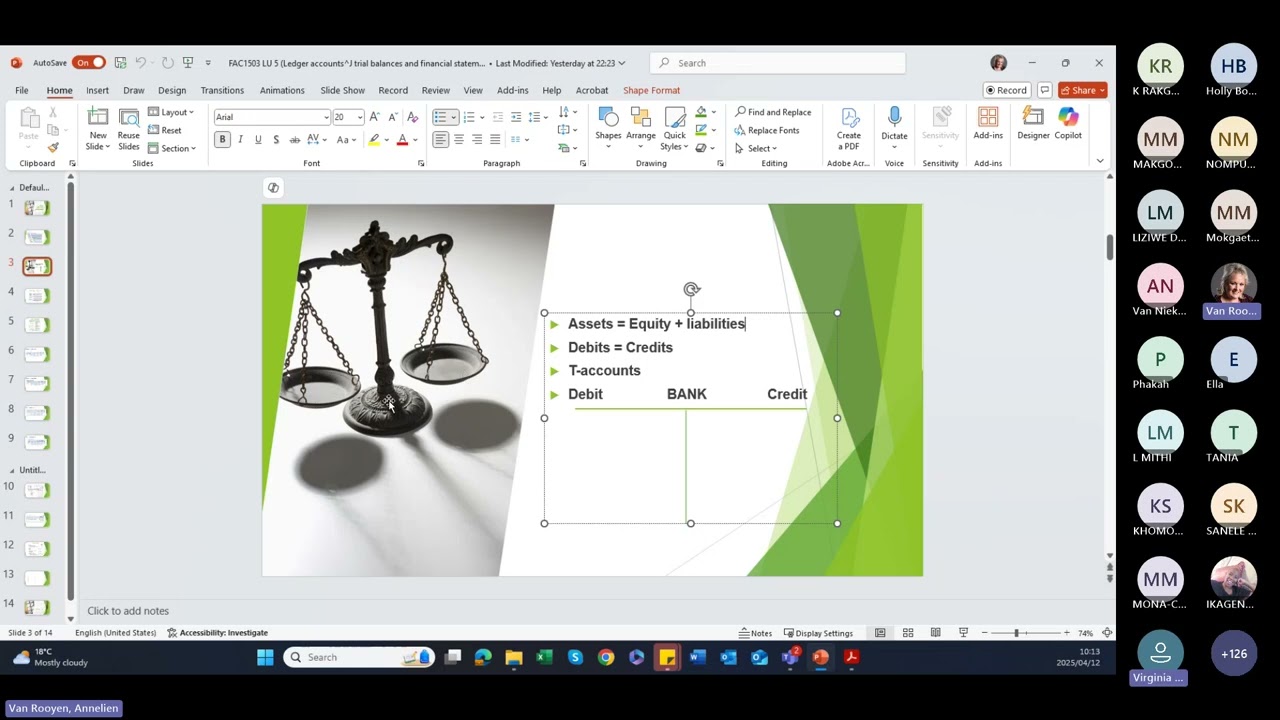Click Accessibility: Investigate in status bar
This screenshot has width=1280, height=720.
pos(217,633)
